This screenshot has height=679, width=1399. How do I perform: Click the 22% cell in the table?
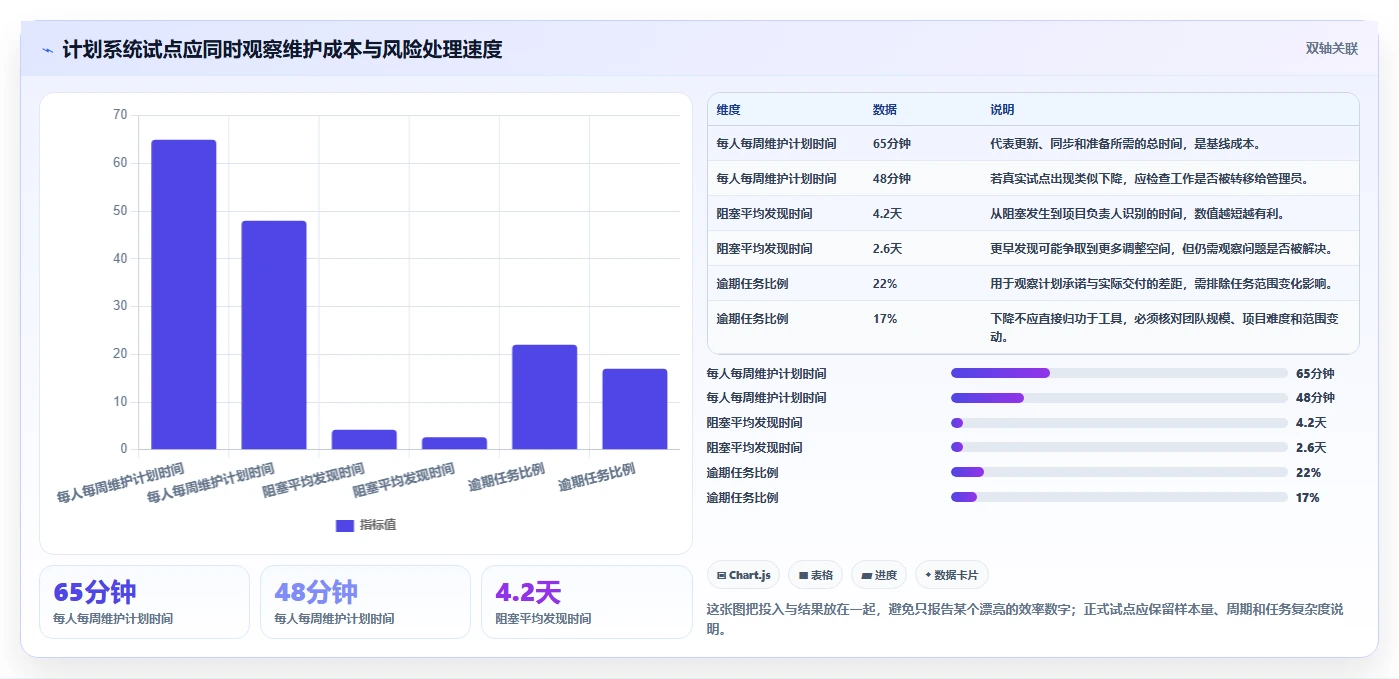[x=885, y=284]
